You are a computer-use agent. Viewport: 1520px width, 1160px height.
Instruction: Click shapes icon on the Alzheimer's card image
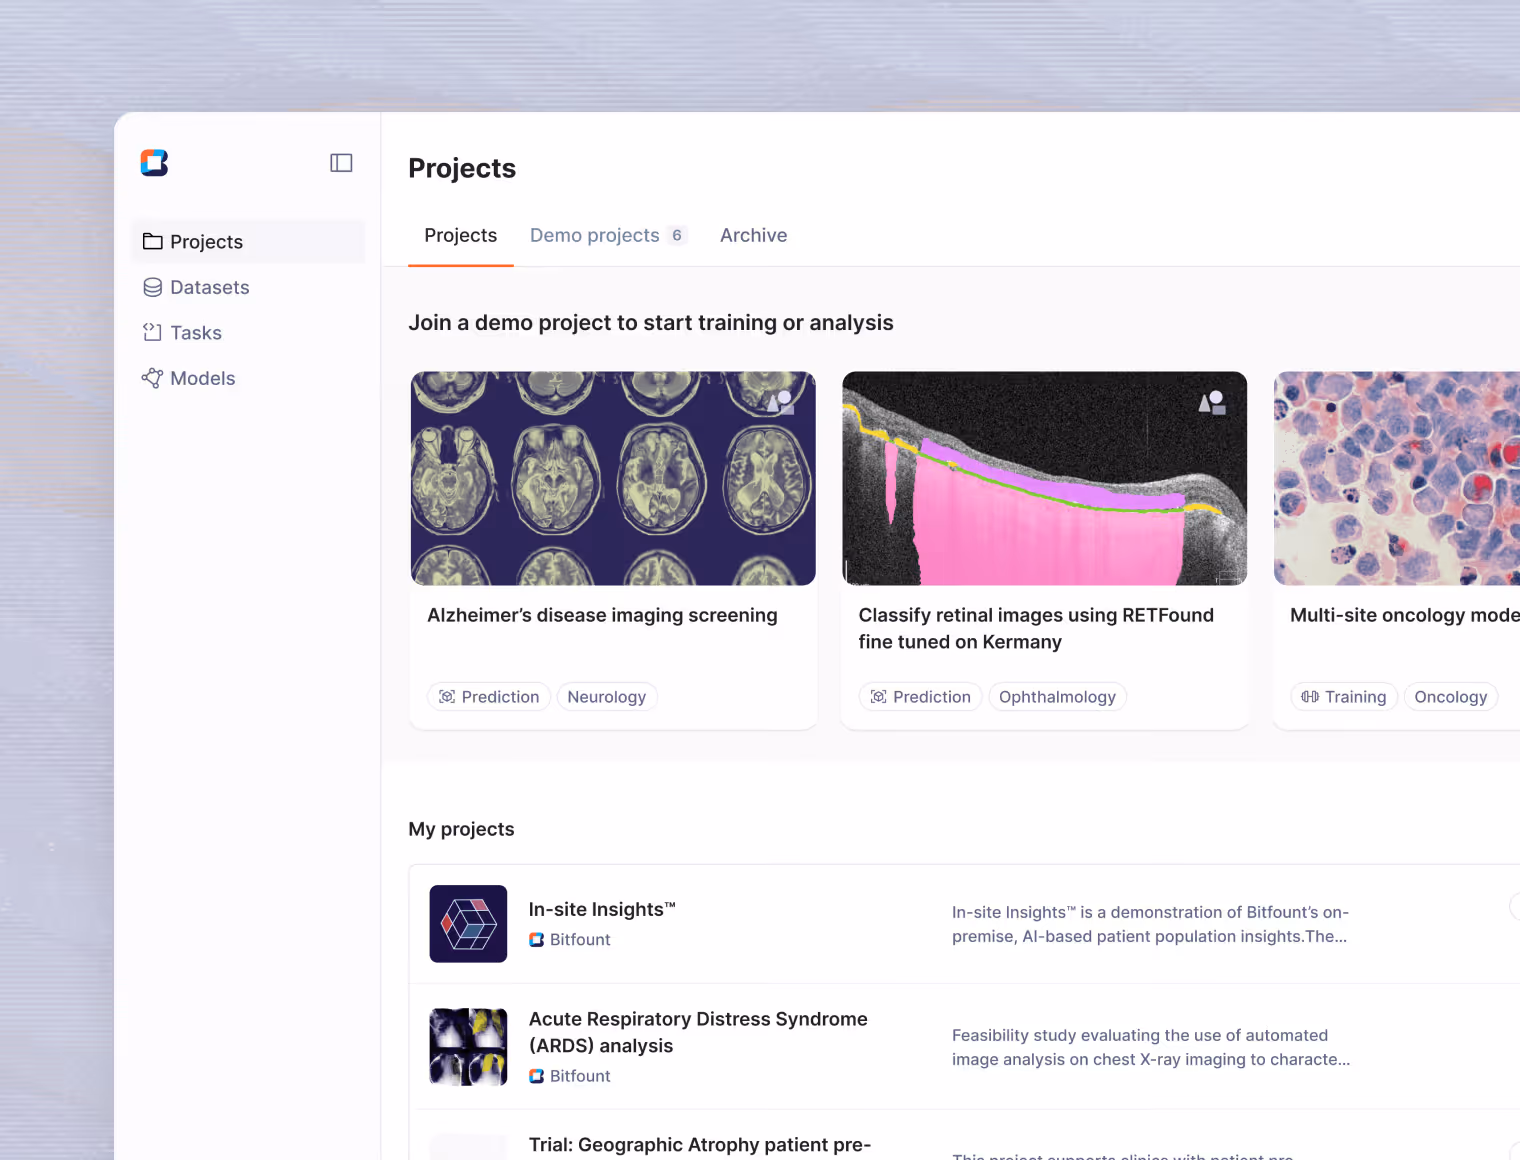click(x=780, y=403)
